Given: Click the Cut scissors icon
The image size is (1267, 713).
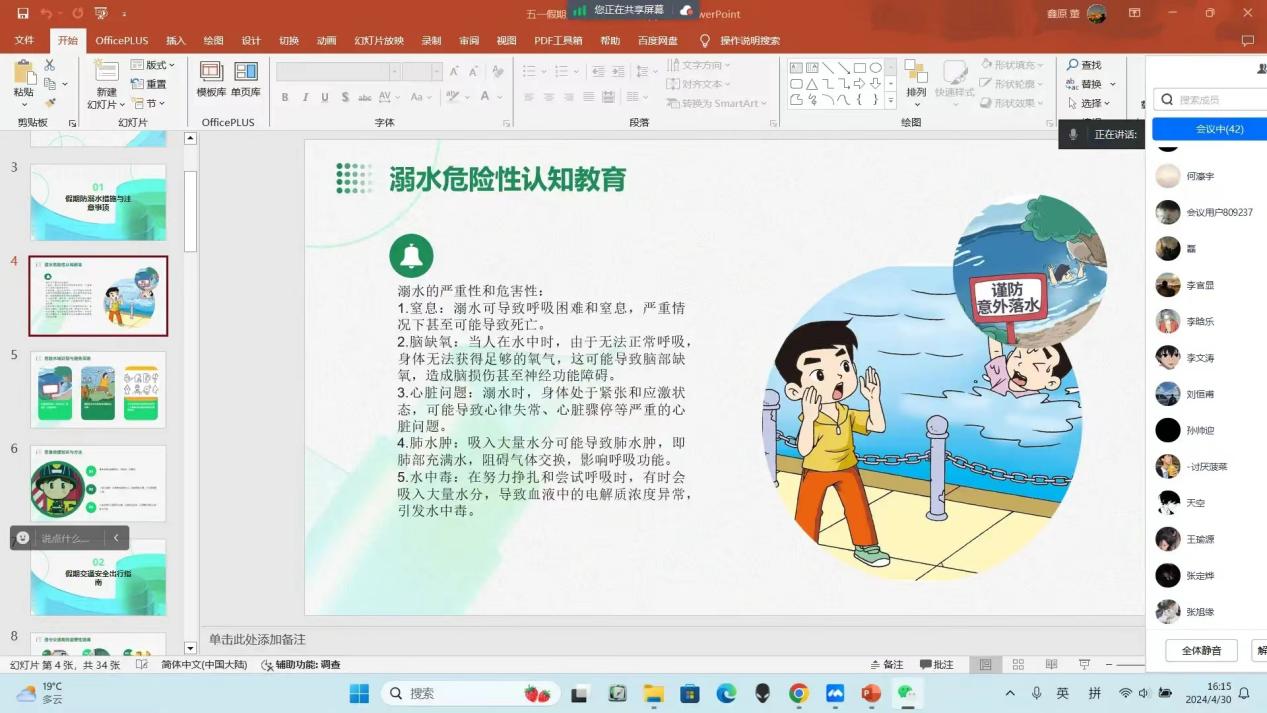Looking at the screenshot, I should pos(50,65).
